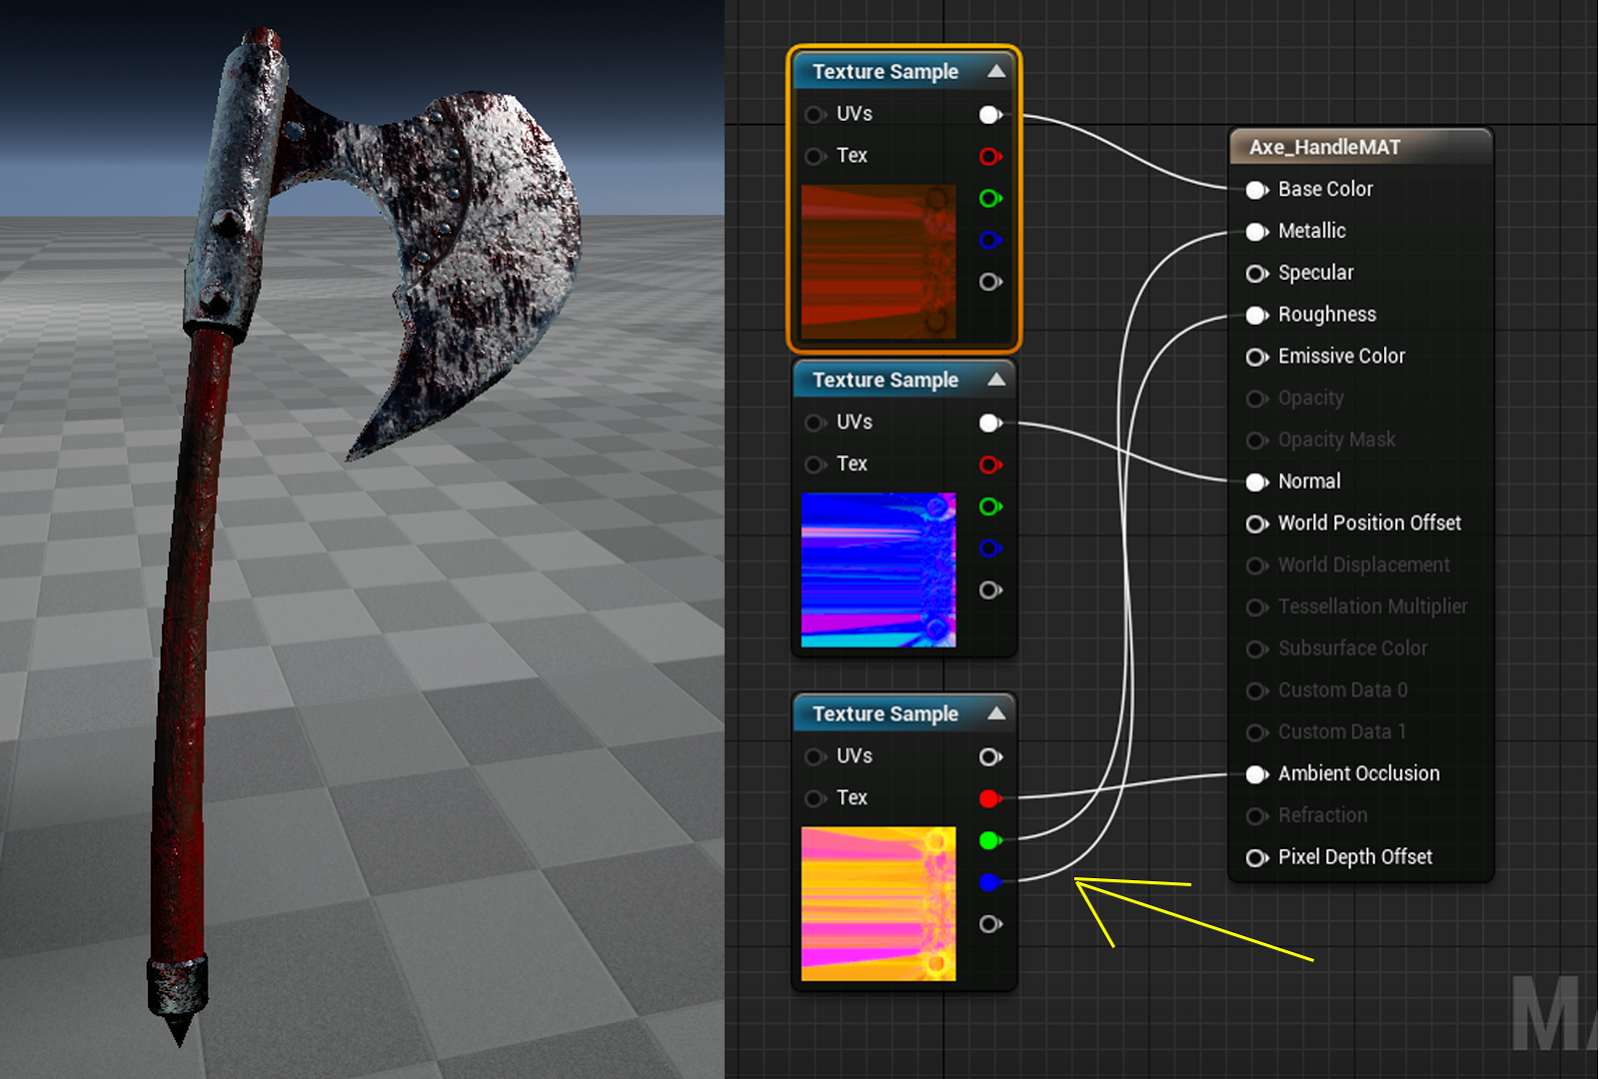This screenshot has height=1079, width=1600.
Task: Select the blue normal map texture thumbnail
Action: 878,570
